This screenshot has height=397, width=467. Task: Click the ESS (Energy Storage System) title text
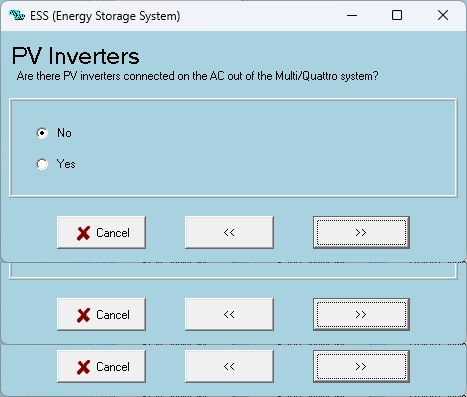coord(105,16)
